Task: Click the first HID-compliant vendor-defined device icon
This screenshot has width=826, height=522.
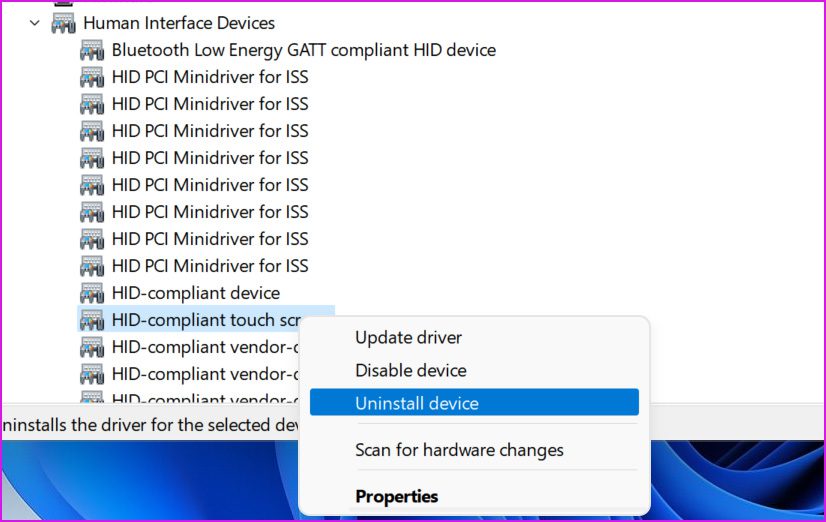Action: coord(92,347)
